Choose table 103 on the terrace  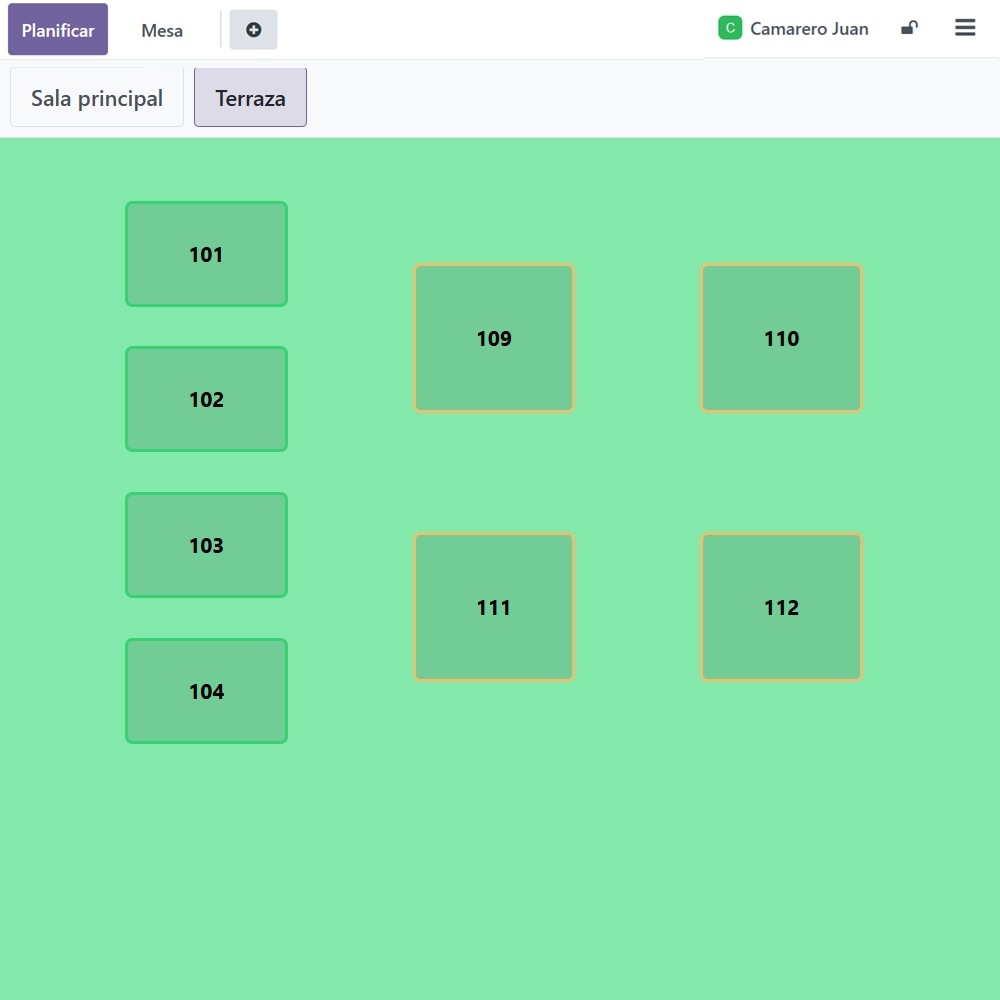pos(206,545)
